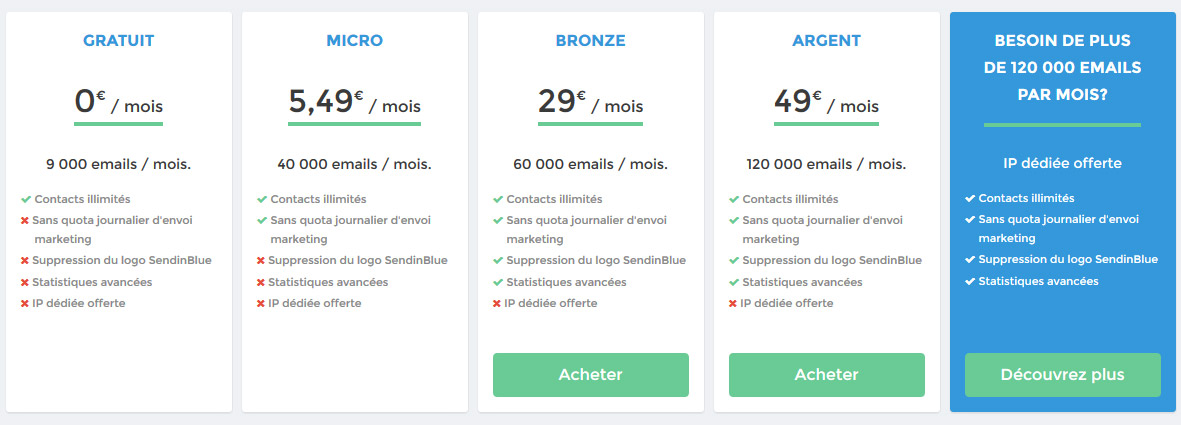Click the Acheter button under Argent plan
1181x425 pixels.
pos(826,375)
